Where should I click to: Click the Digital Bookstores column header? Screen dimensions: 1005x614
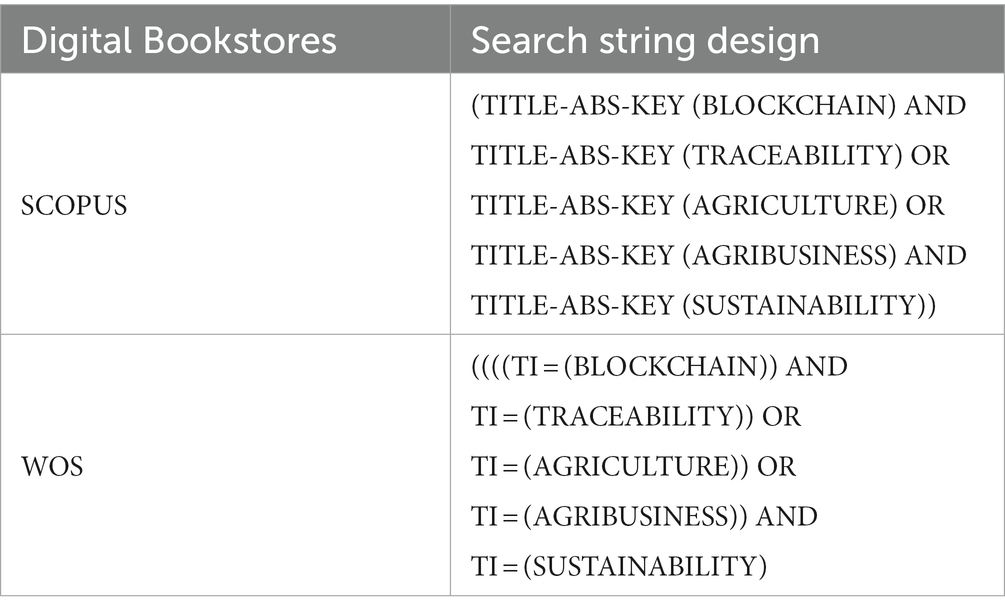coord(179,41)
